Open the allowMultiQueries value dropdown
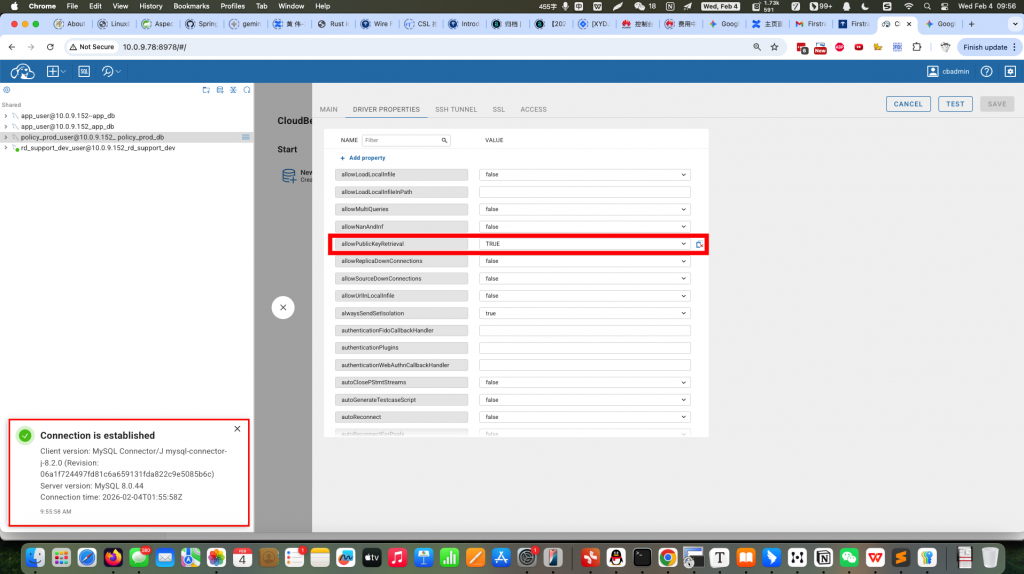1024x574 pixels. click(x=684, y=209)
